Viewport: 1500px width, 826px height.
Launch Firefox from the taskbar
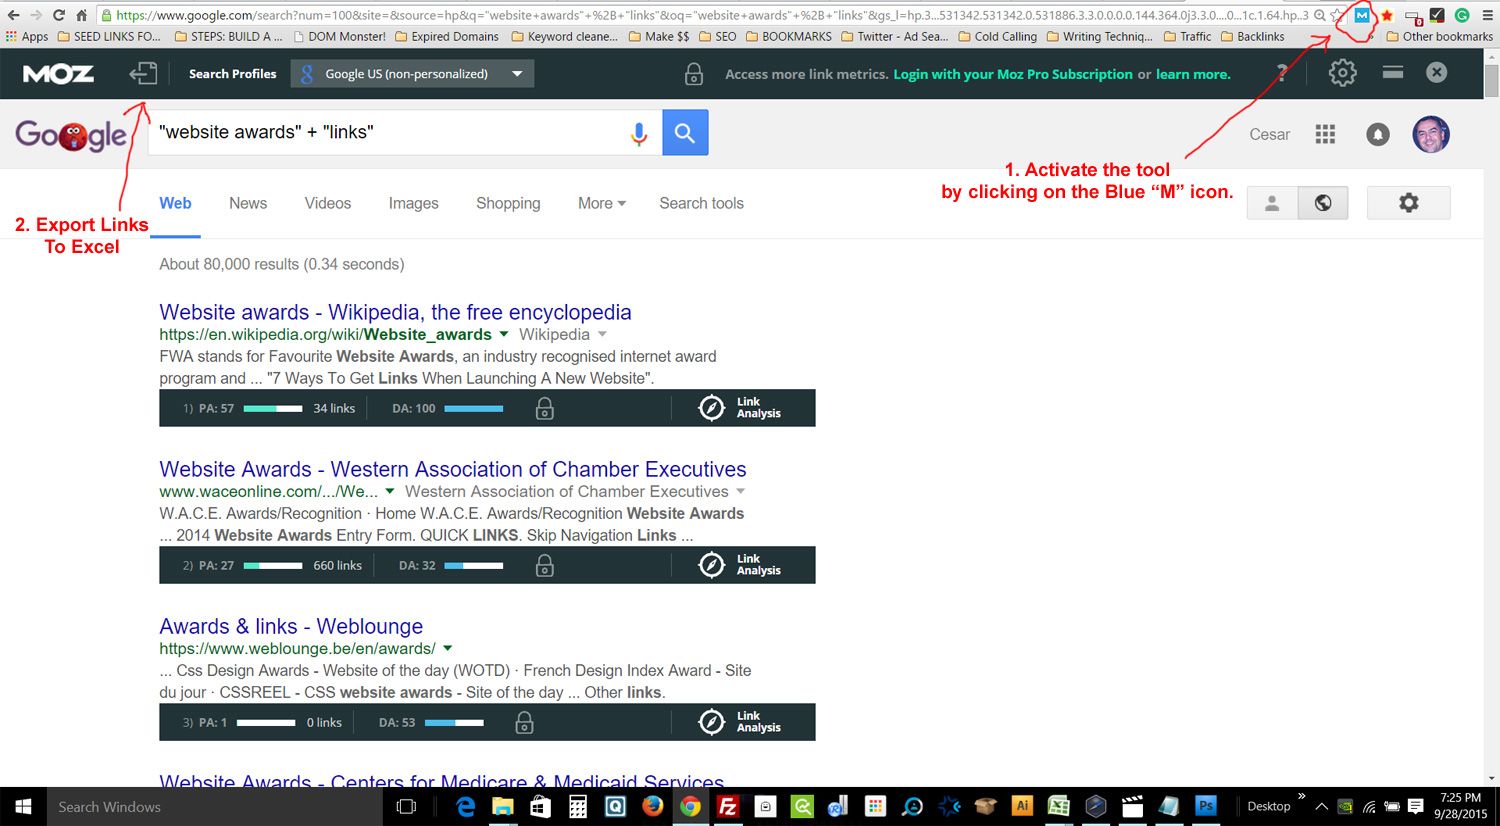[x=653, y=806]
